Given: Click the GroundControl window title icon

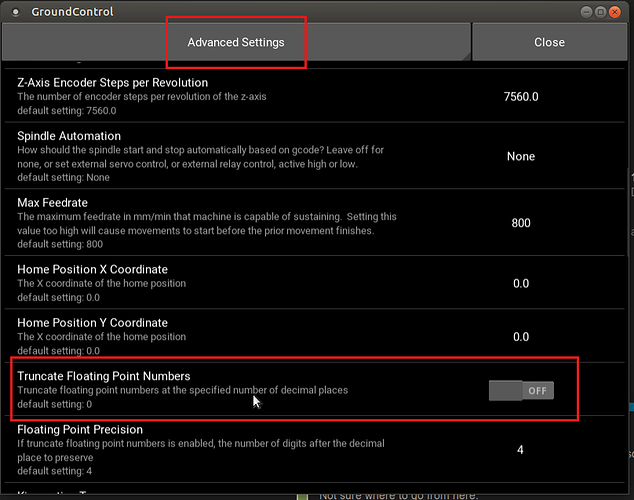Looking at the screenshot, I should [x=15, y=12].
